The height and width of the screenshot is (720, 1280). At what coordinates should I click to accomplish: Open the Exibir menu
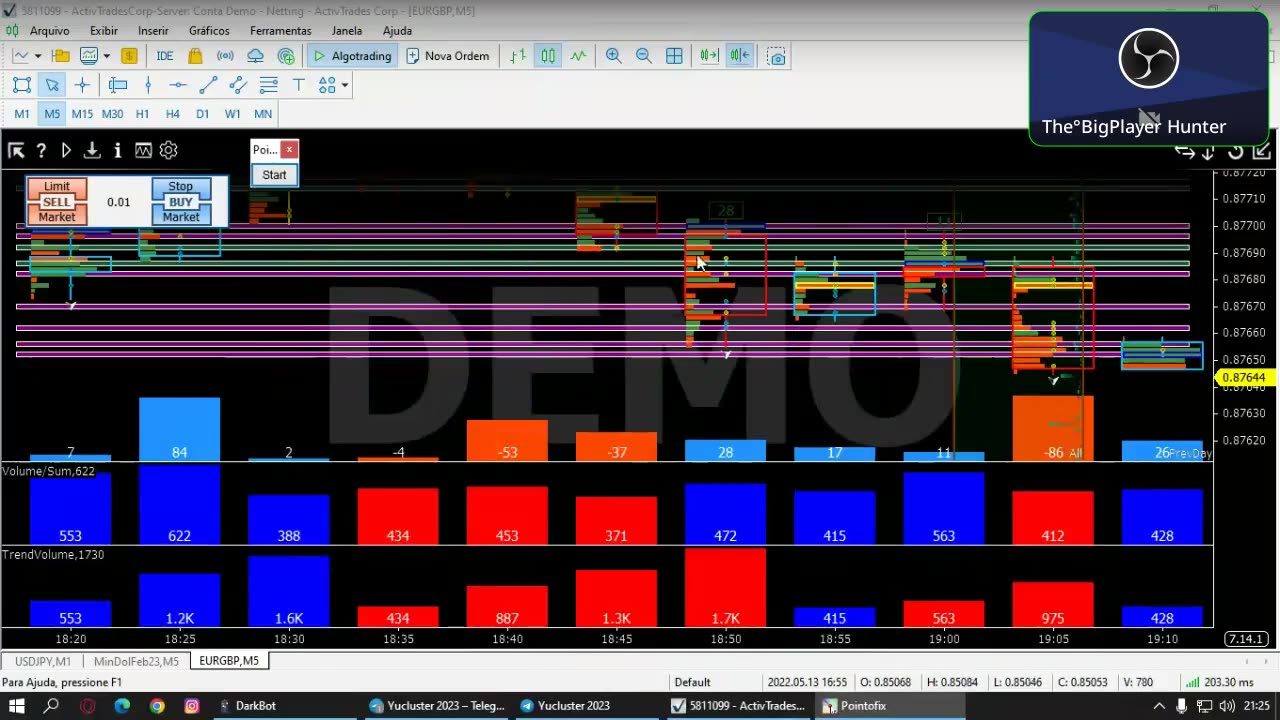pyautogui.click(x=104, y=31)
